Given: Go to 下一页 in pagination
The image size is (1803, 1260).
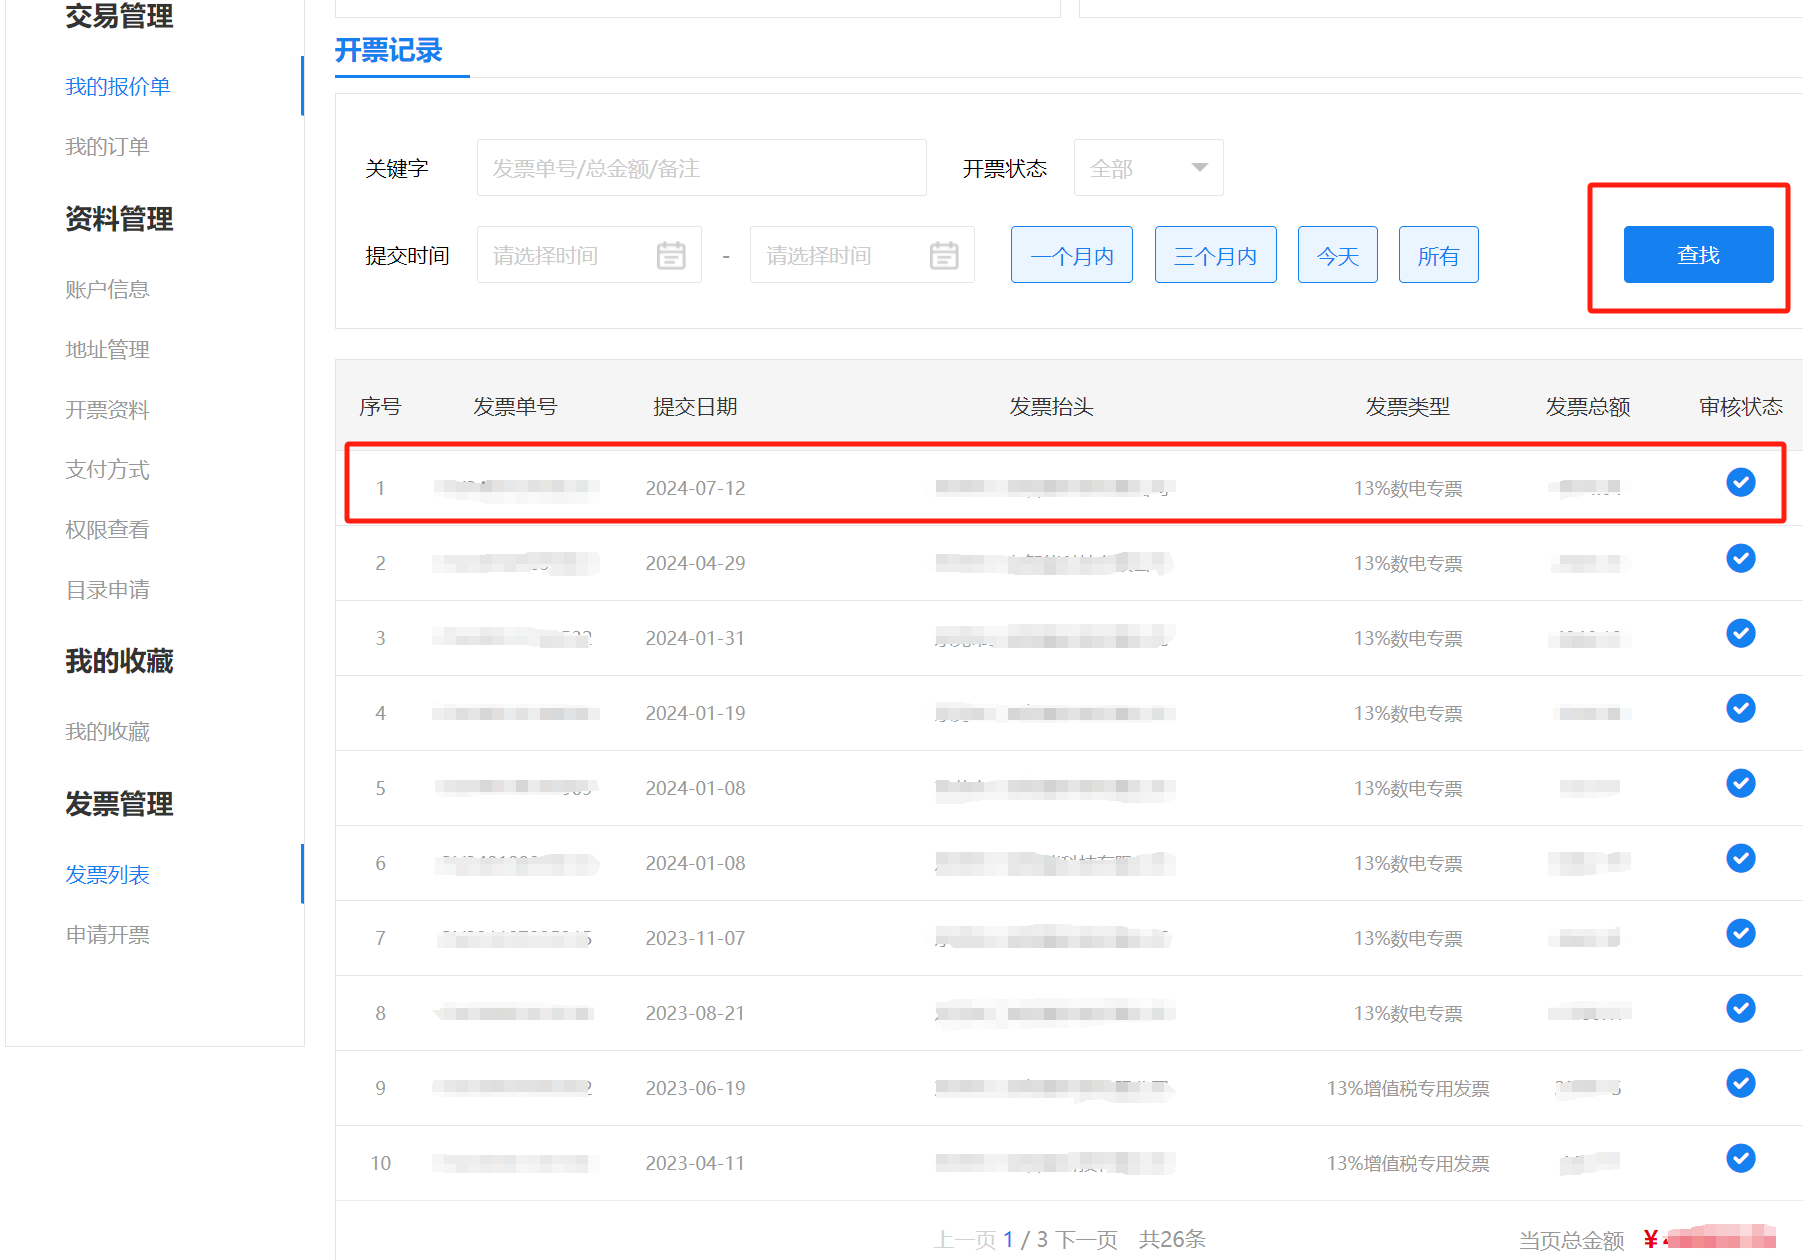Looking at the screenshot, I should point(1086,1240).
